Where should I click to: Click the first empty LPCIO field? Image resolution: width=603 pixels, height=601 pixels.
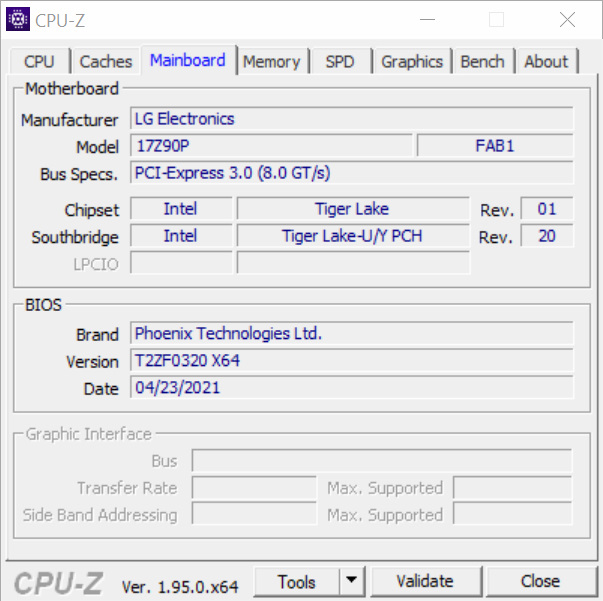point(181,263)
